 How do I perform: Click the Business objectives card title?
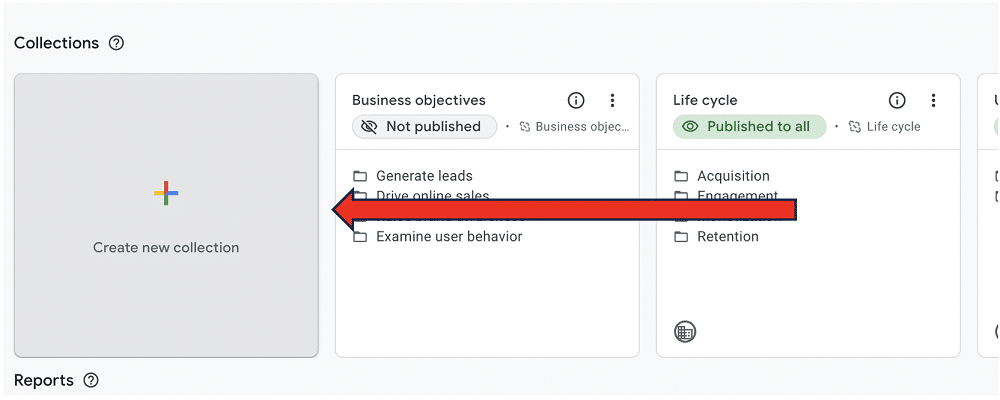[x=418, y=100]
